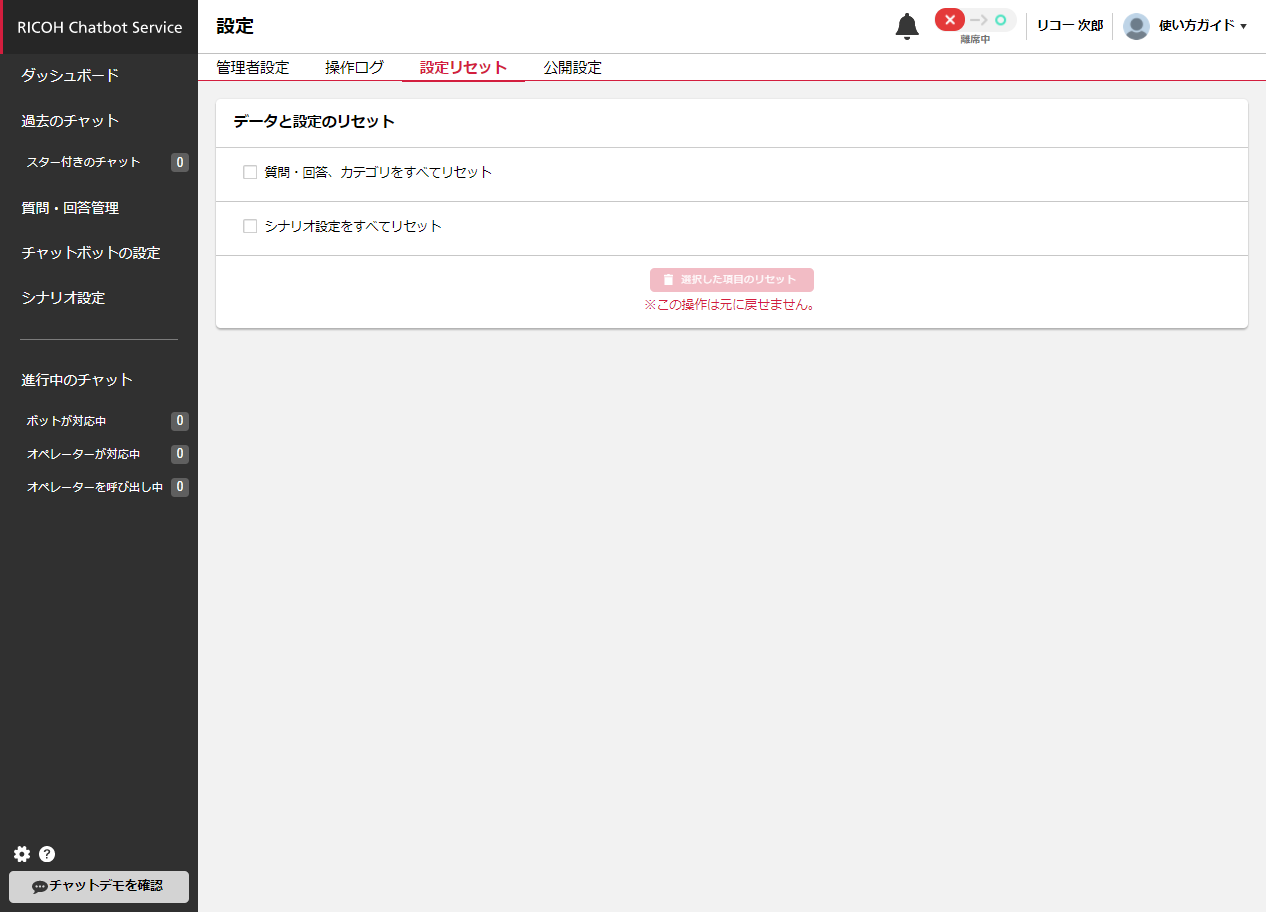Viewport: 1266px width, 912px height.
Task: Click the help question mark icon
Action: click(47, 854)
